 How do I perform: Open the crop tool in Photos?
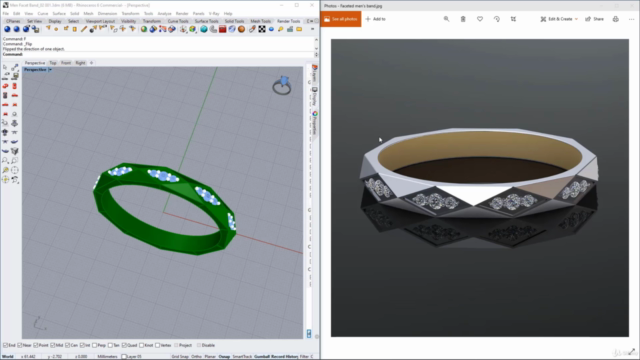[513, 19]
